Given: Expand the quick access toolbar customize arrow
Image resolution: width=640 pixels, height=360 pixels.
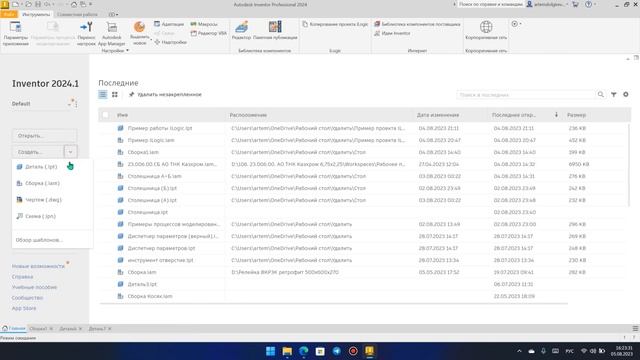Looking at the screenshot, I should [90, 4].
